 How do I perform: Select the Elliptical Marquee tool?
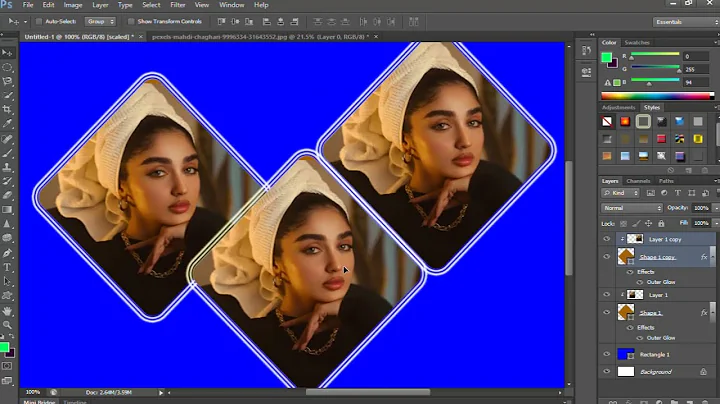click(x=7, y=67)
